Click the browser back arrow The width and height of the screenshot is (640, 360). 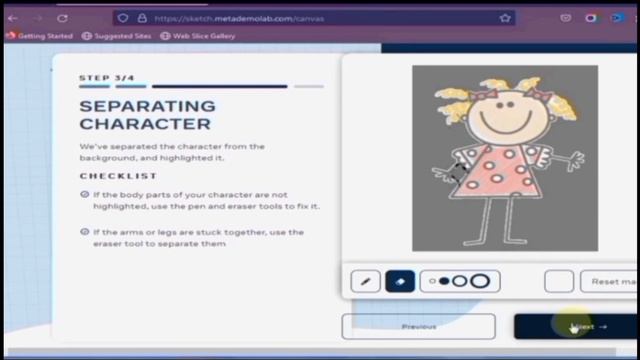click(13, 18)
